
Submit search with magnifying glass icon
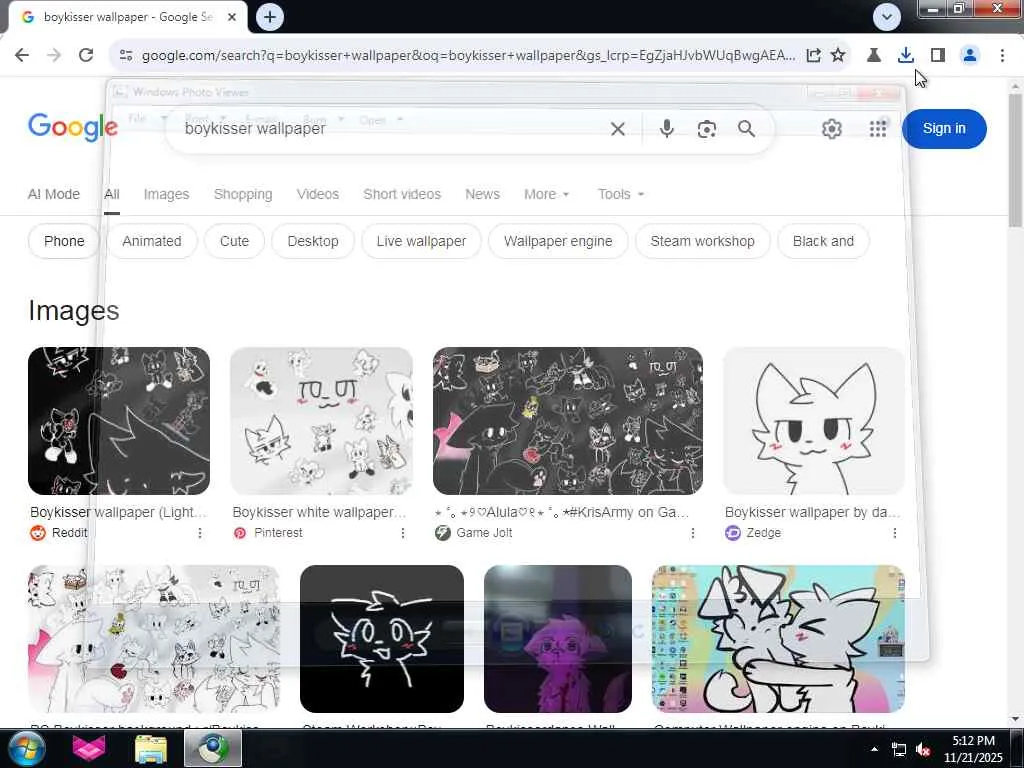[x=746, y=129]
